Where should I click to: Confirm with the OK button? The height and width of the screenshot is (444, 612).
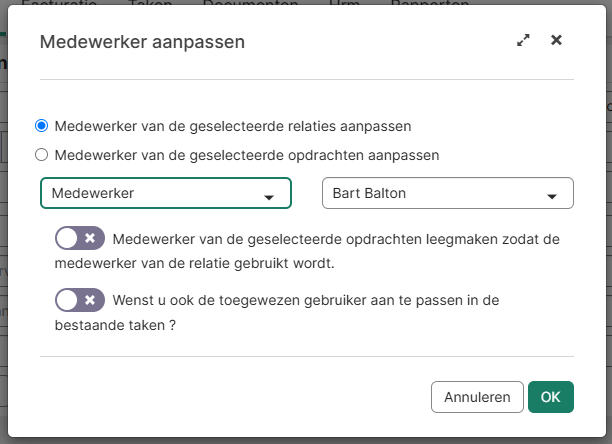point(551,397)
